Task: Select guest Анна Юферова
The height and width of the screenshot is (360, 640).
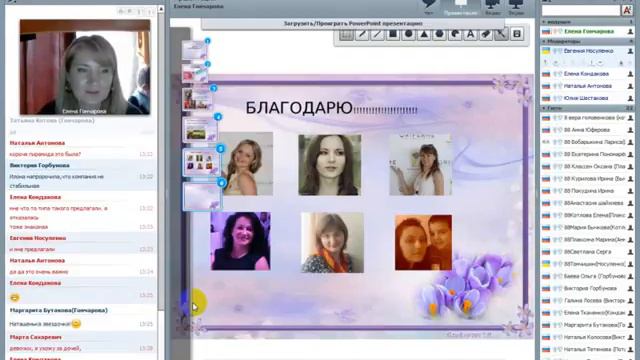Action: [588, 130]
